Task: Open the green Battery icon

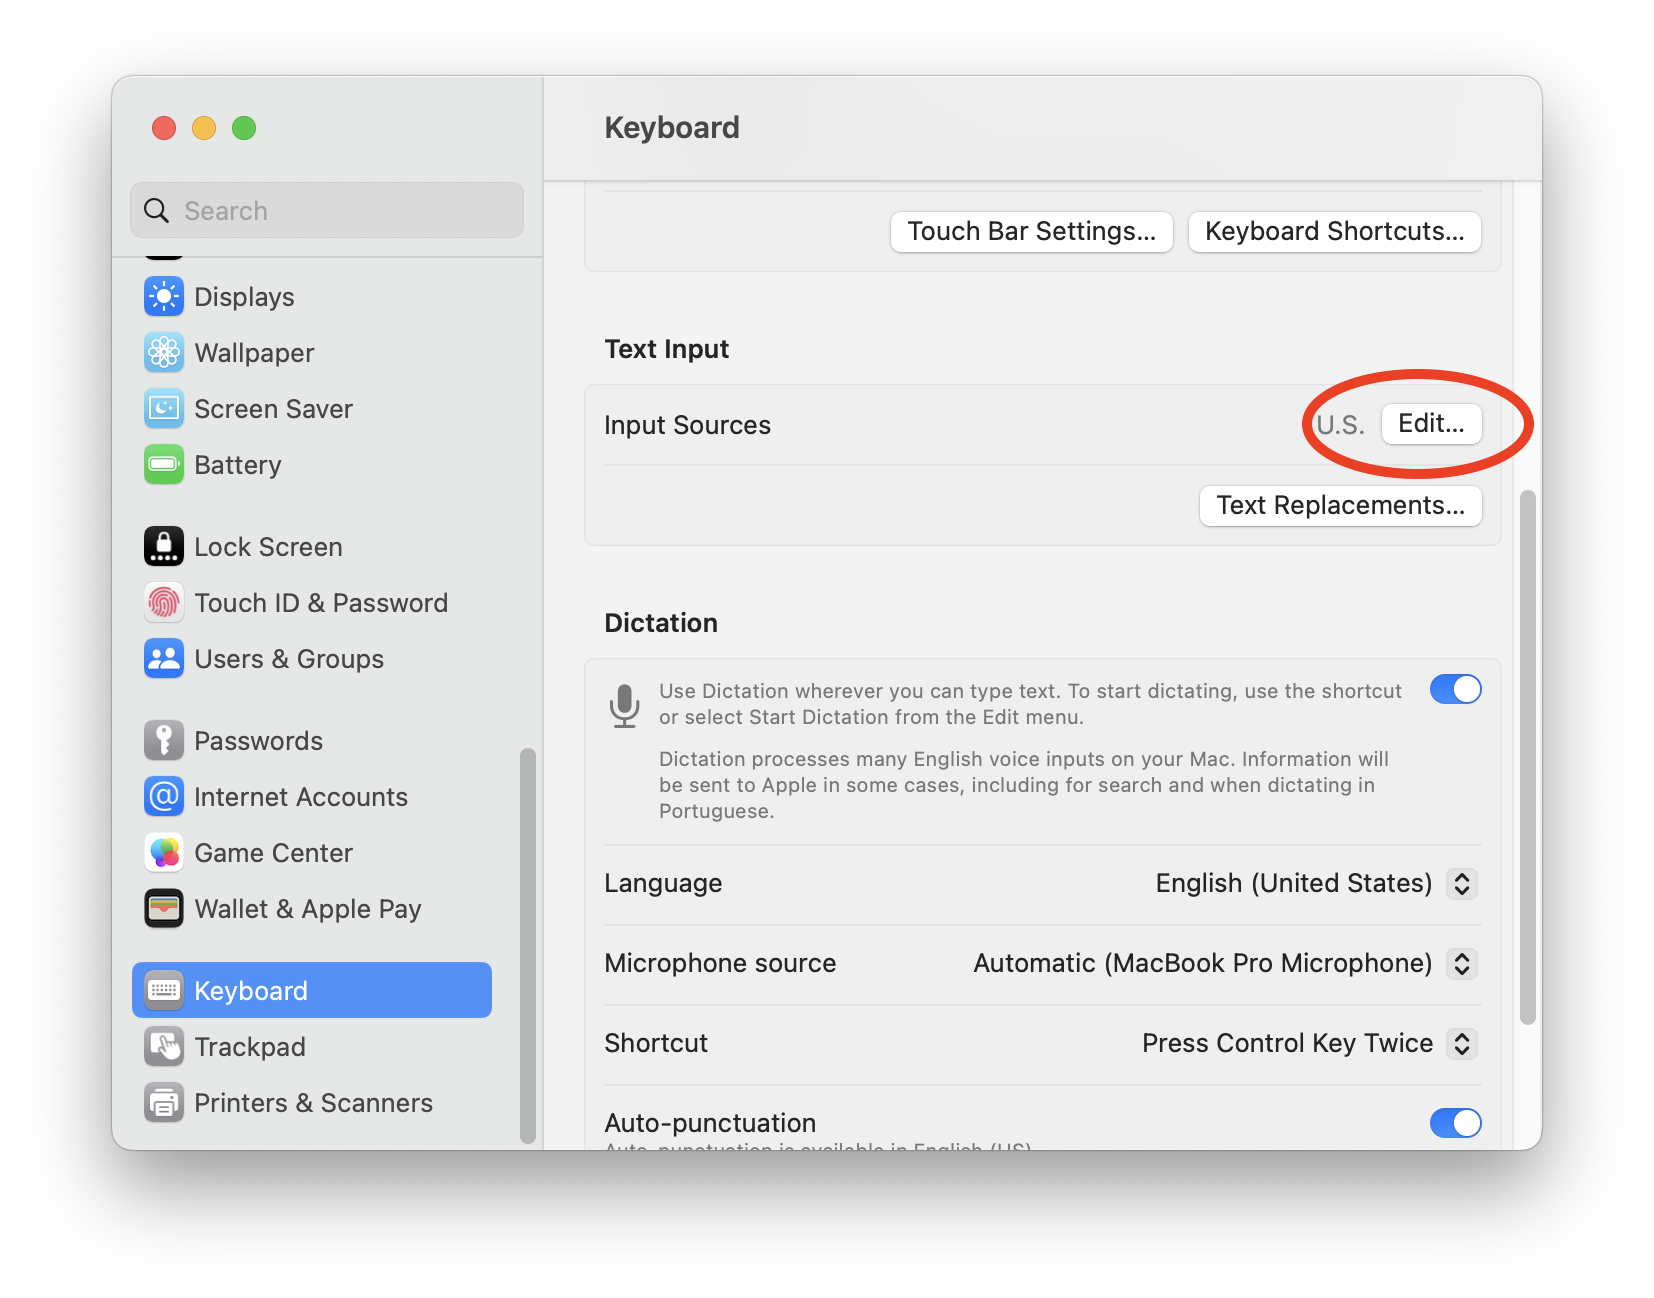Action: click(164, 465)
